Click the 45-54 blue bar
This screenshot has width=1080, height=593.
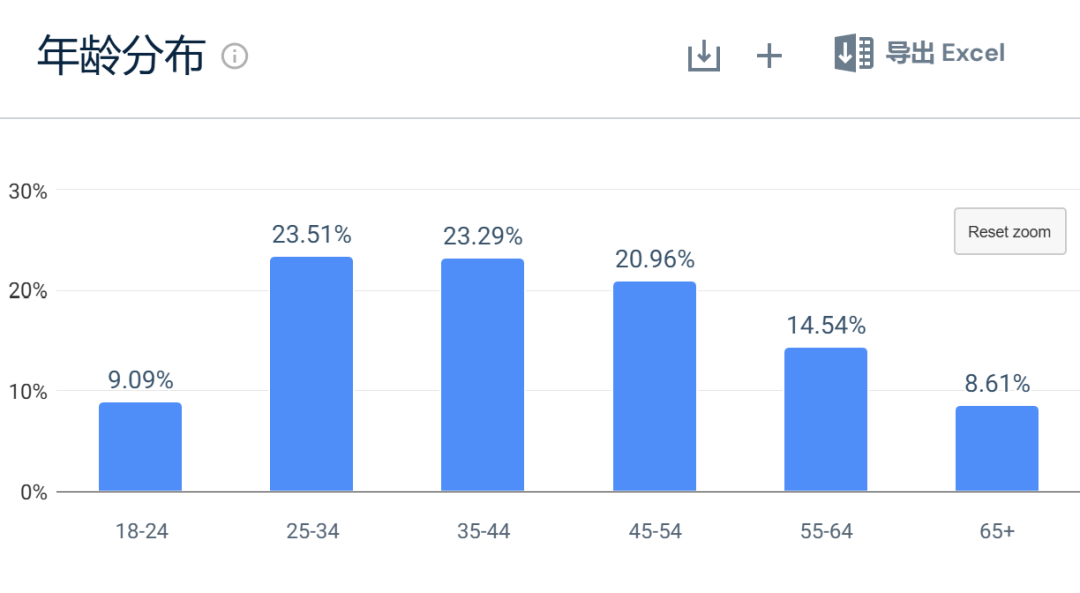[654, 386]
